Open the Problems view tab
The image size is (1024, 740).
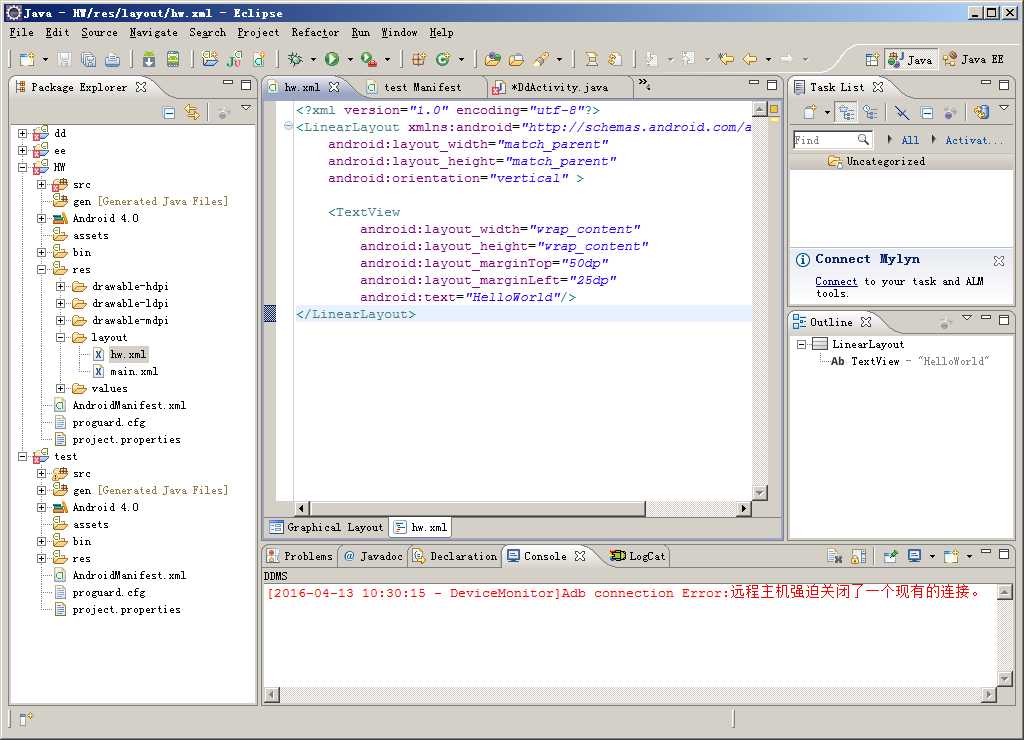300,556
